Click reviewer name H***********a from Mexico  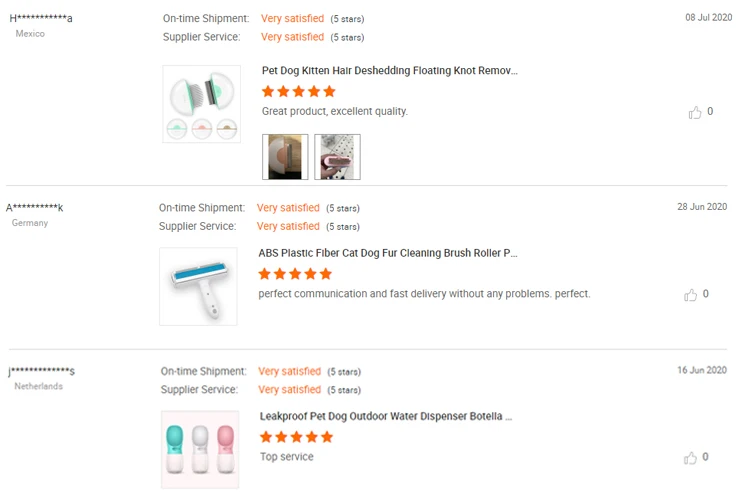tap(41, 18)
